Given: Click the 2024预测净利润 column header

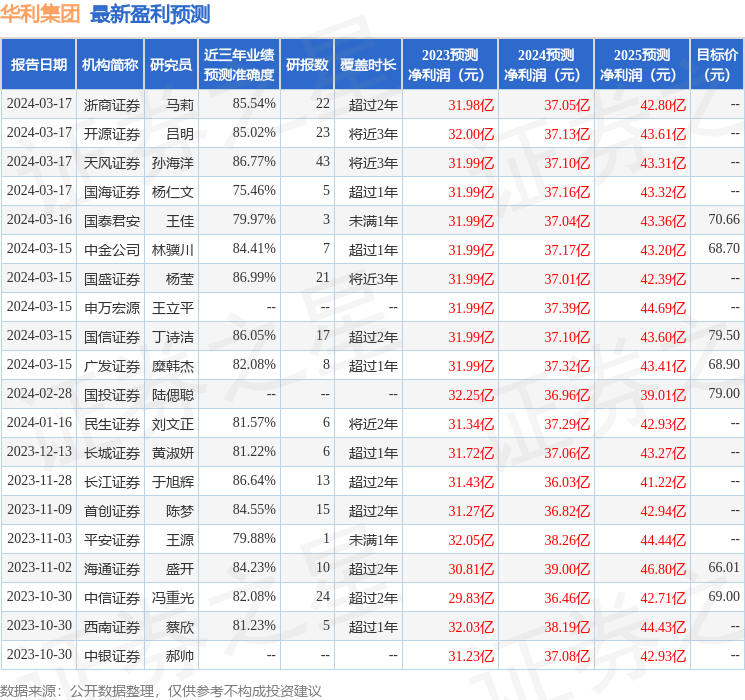Looking at the screenshot, I should pos(545,65).
